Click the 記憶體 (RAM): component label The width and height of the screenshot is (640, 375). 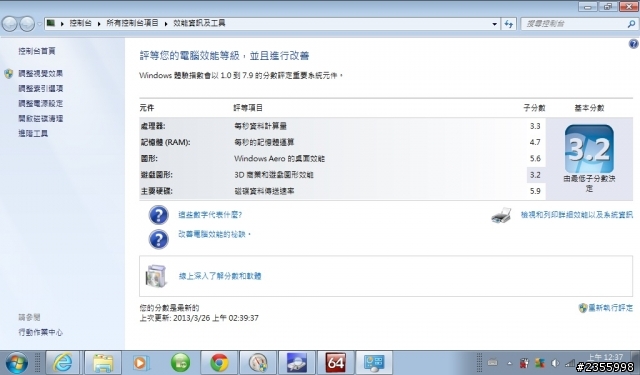tap(165, 142)
